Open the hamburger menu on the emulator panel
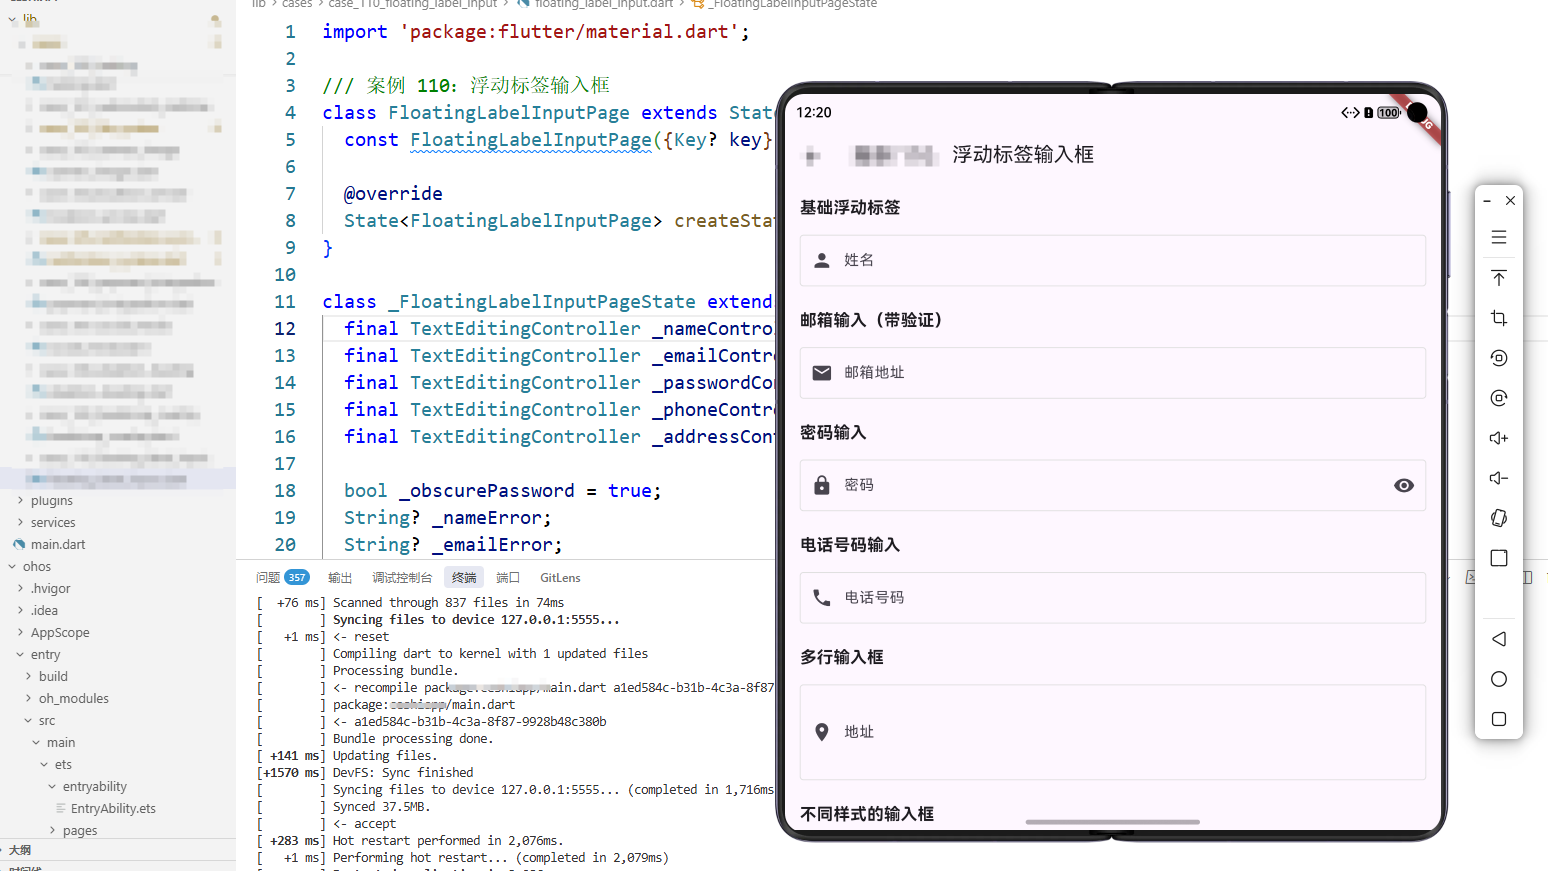The image size is (1548, 871). point(1498,237)
